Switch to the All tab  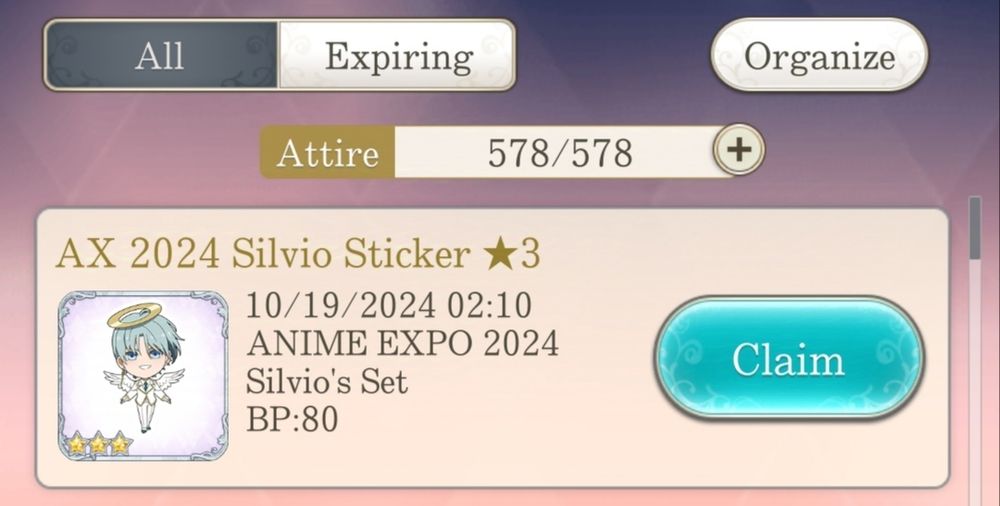click(161, 55)
